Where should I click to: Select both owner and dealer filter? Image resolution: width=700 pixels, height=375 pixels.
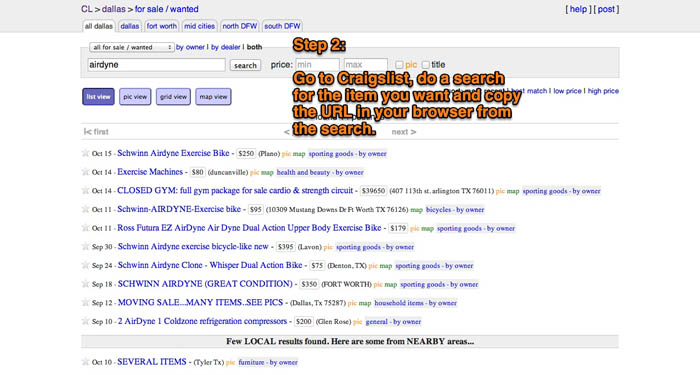tap(254, 47)
